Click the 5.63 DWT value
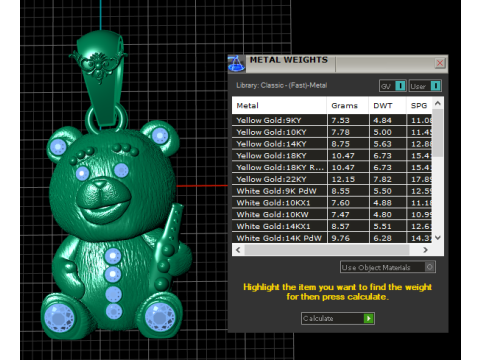 click(382, 144)
